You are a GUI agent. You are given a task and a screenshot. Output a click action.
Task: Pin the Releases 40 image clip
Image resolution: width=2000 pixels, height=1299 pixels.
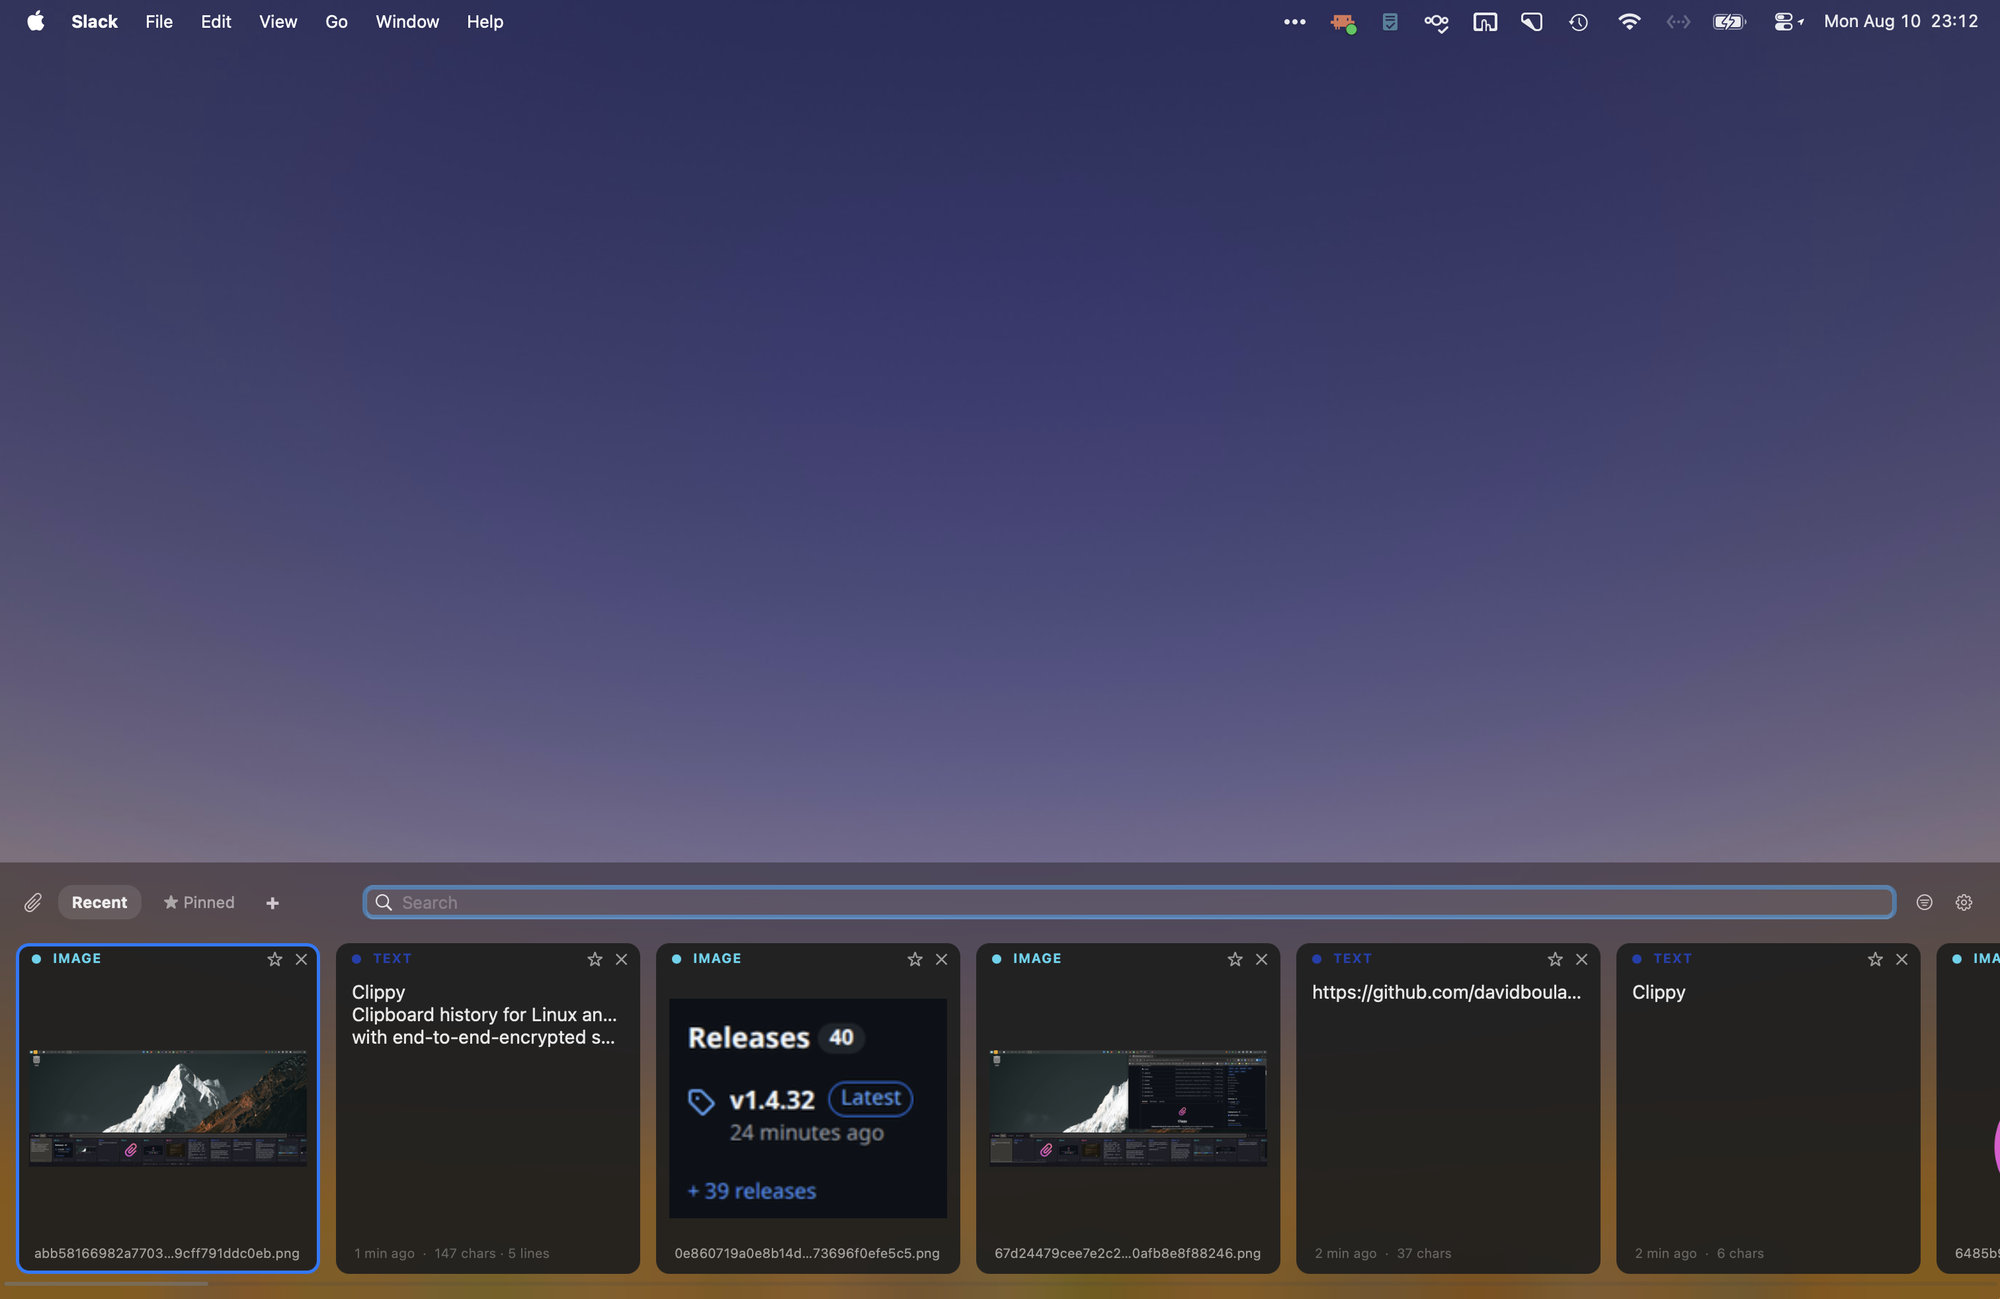[915, 959]
